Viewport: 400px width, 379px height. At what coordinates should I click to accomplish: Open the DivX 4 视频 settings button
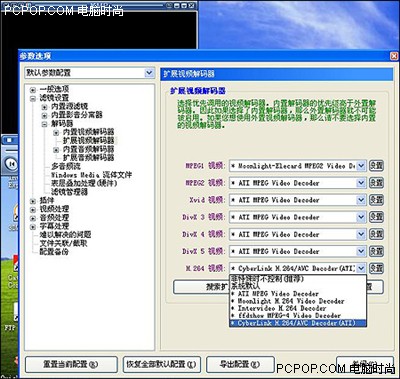coord(376,234)
